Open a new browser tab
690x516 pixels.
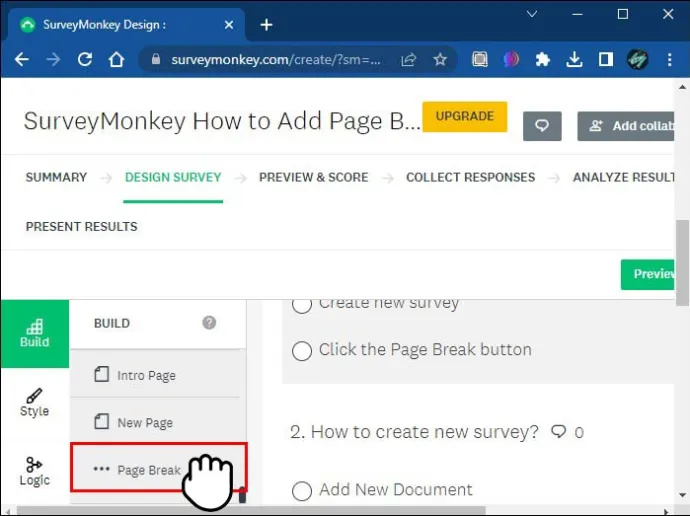pos(266,25)
